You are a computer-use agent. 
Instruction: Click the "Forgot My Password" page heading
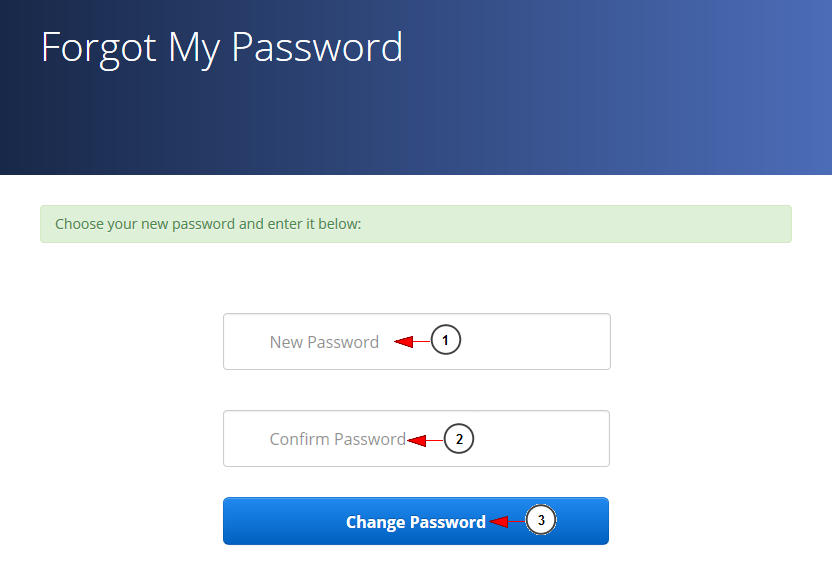221,47
